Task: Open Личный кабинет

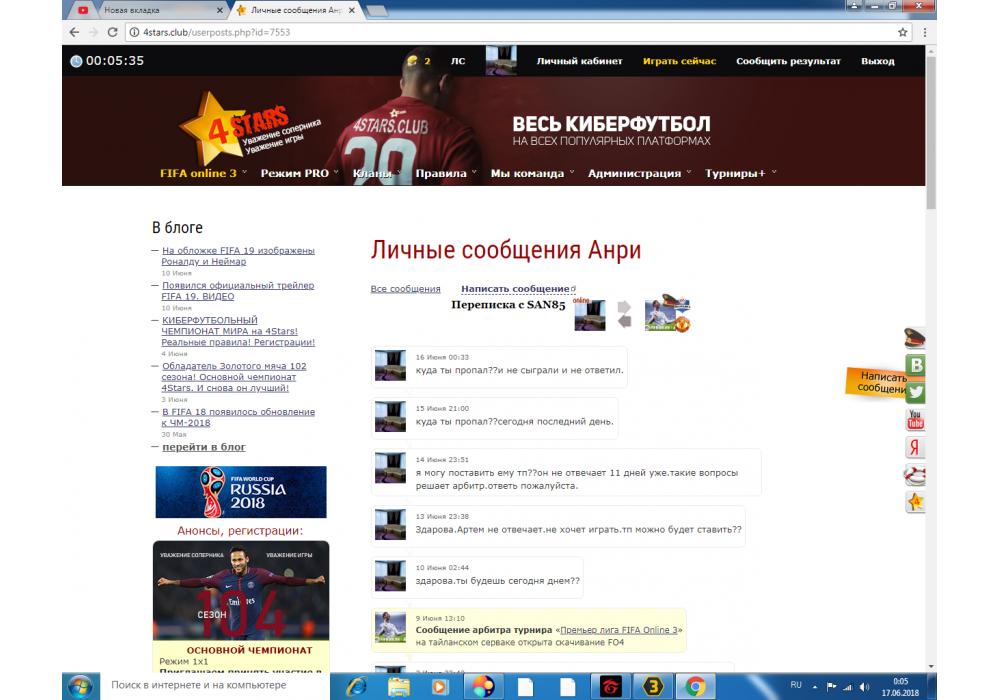Action: click(x=579, y=61)
